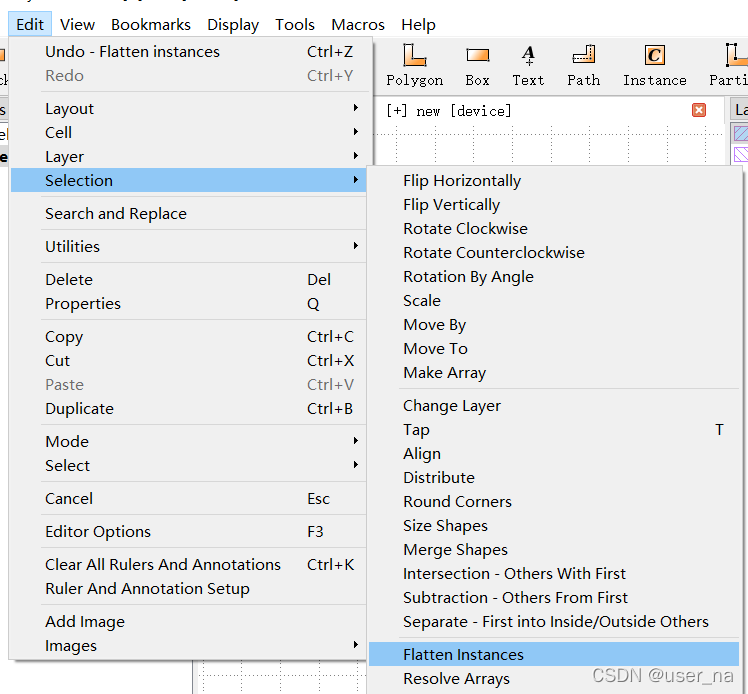
Task: Open the Edit menu
Action: pyautogui.click(x=30, y=24)
